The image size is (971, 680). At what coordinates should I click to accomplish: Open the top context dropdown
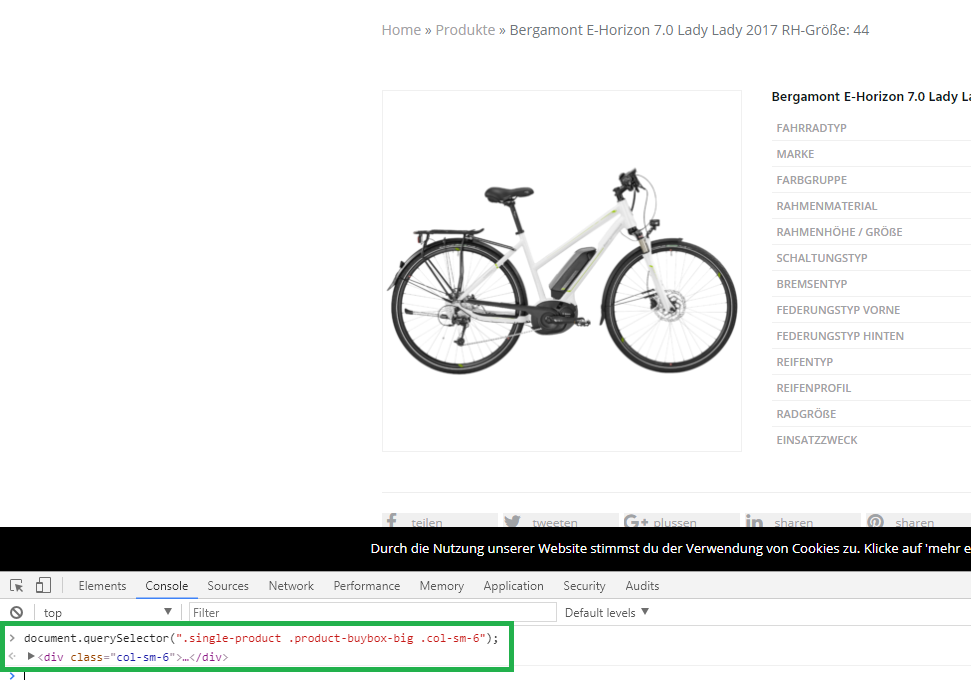108,612
